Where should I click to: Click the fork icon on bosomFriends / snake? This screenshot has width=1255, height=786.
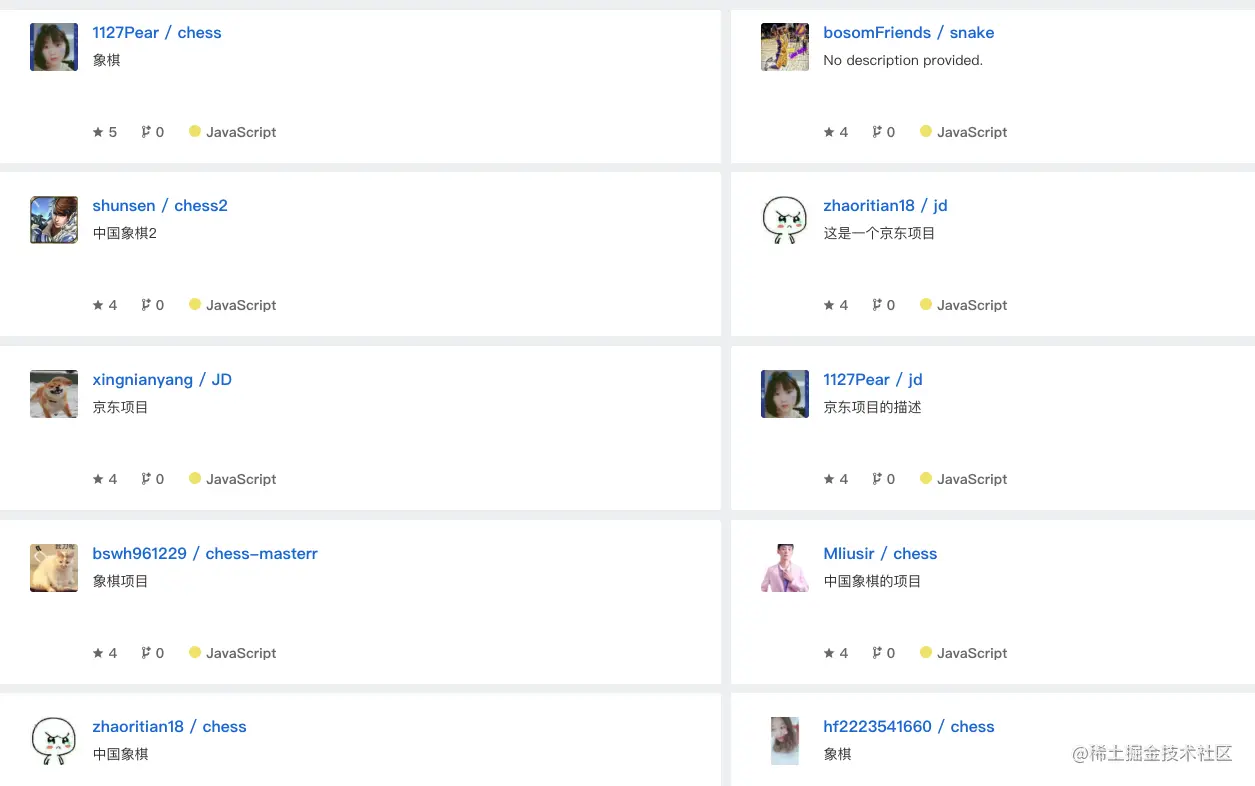pos(877,132)
